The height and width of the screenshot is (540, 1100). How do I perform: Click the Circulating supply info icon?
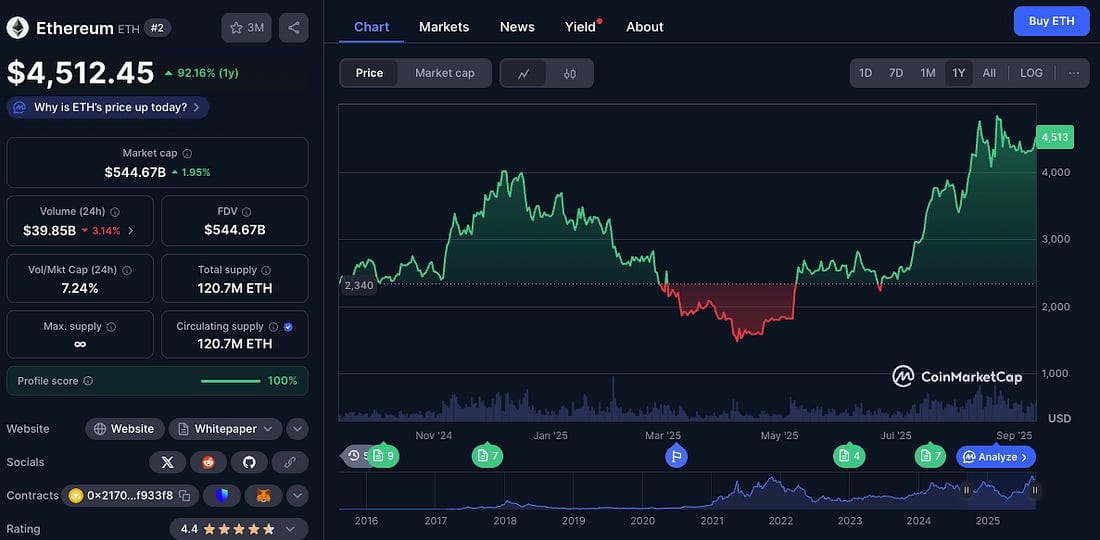(274, 327)
